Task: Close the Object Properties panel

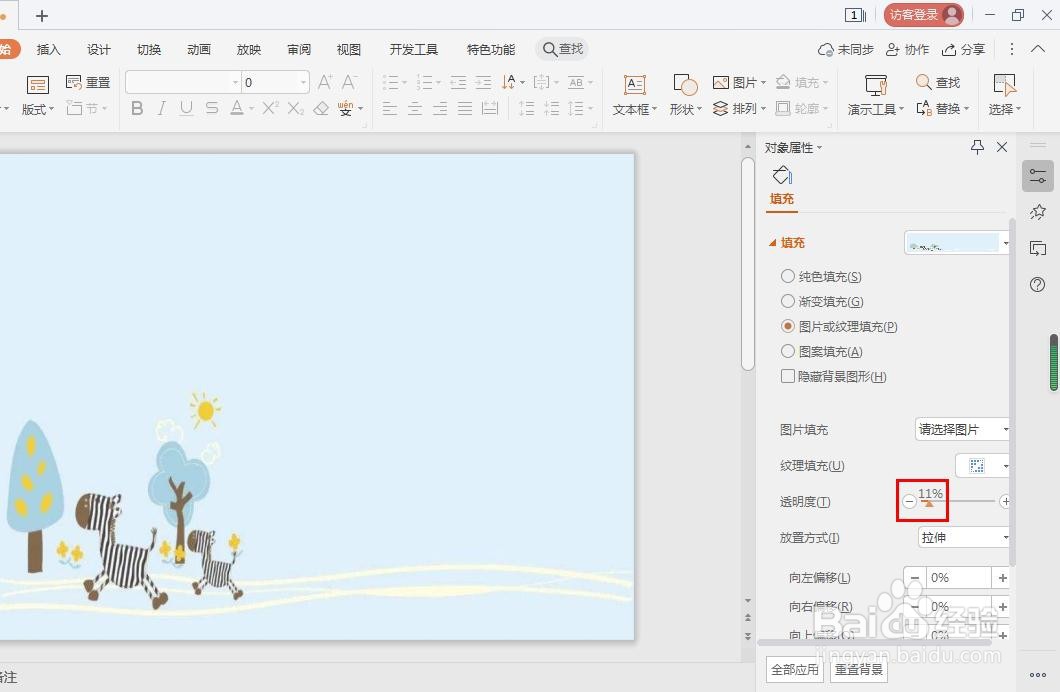Action: click(1002, 147)
